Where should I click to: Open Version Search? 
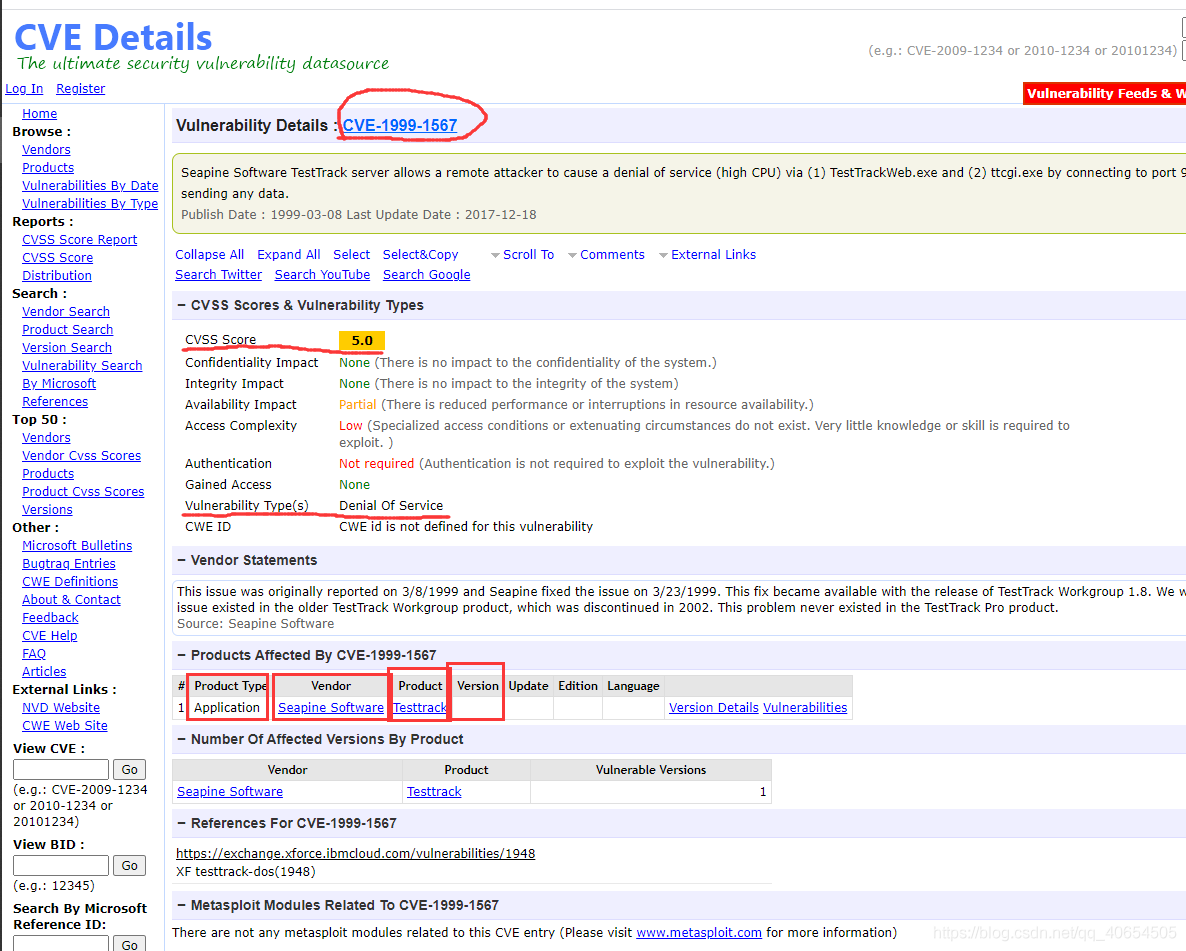coord(67,348)
